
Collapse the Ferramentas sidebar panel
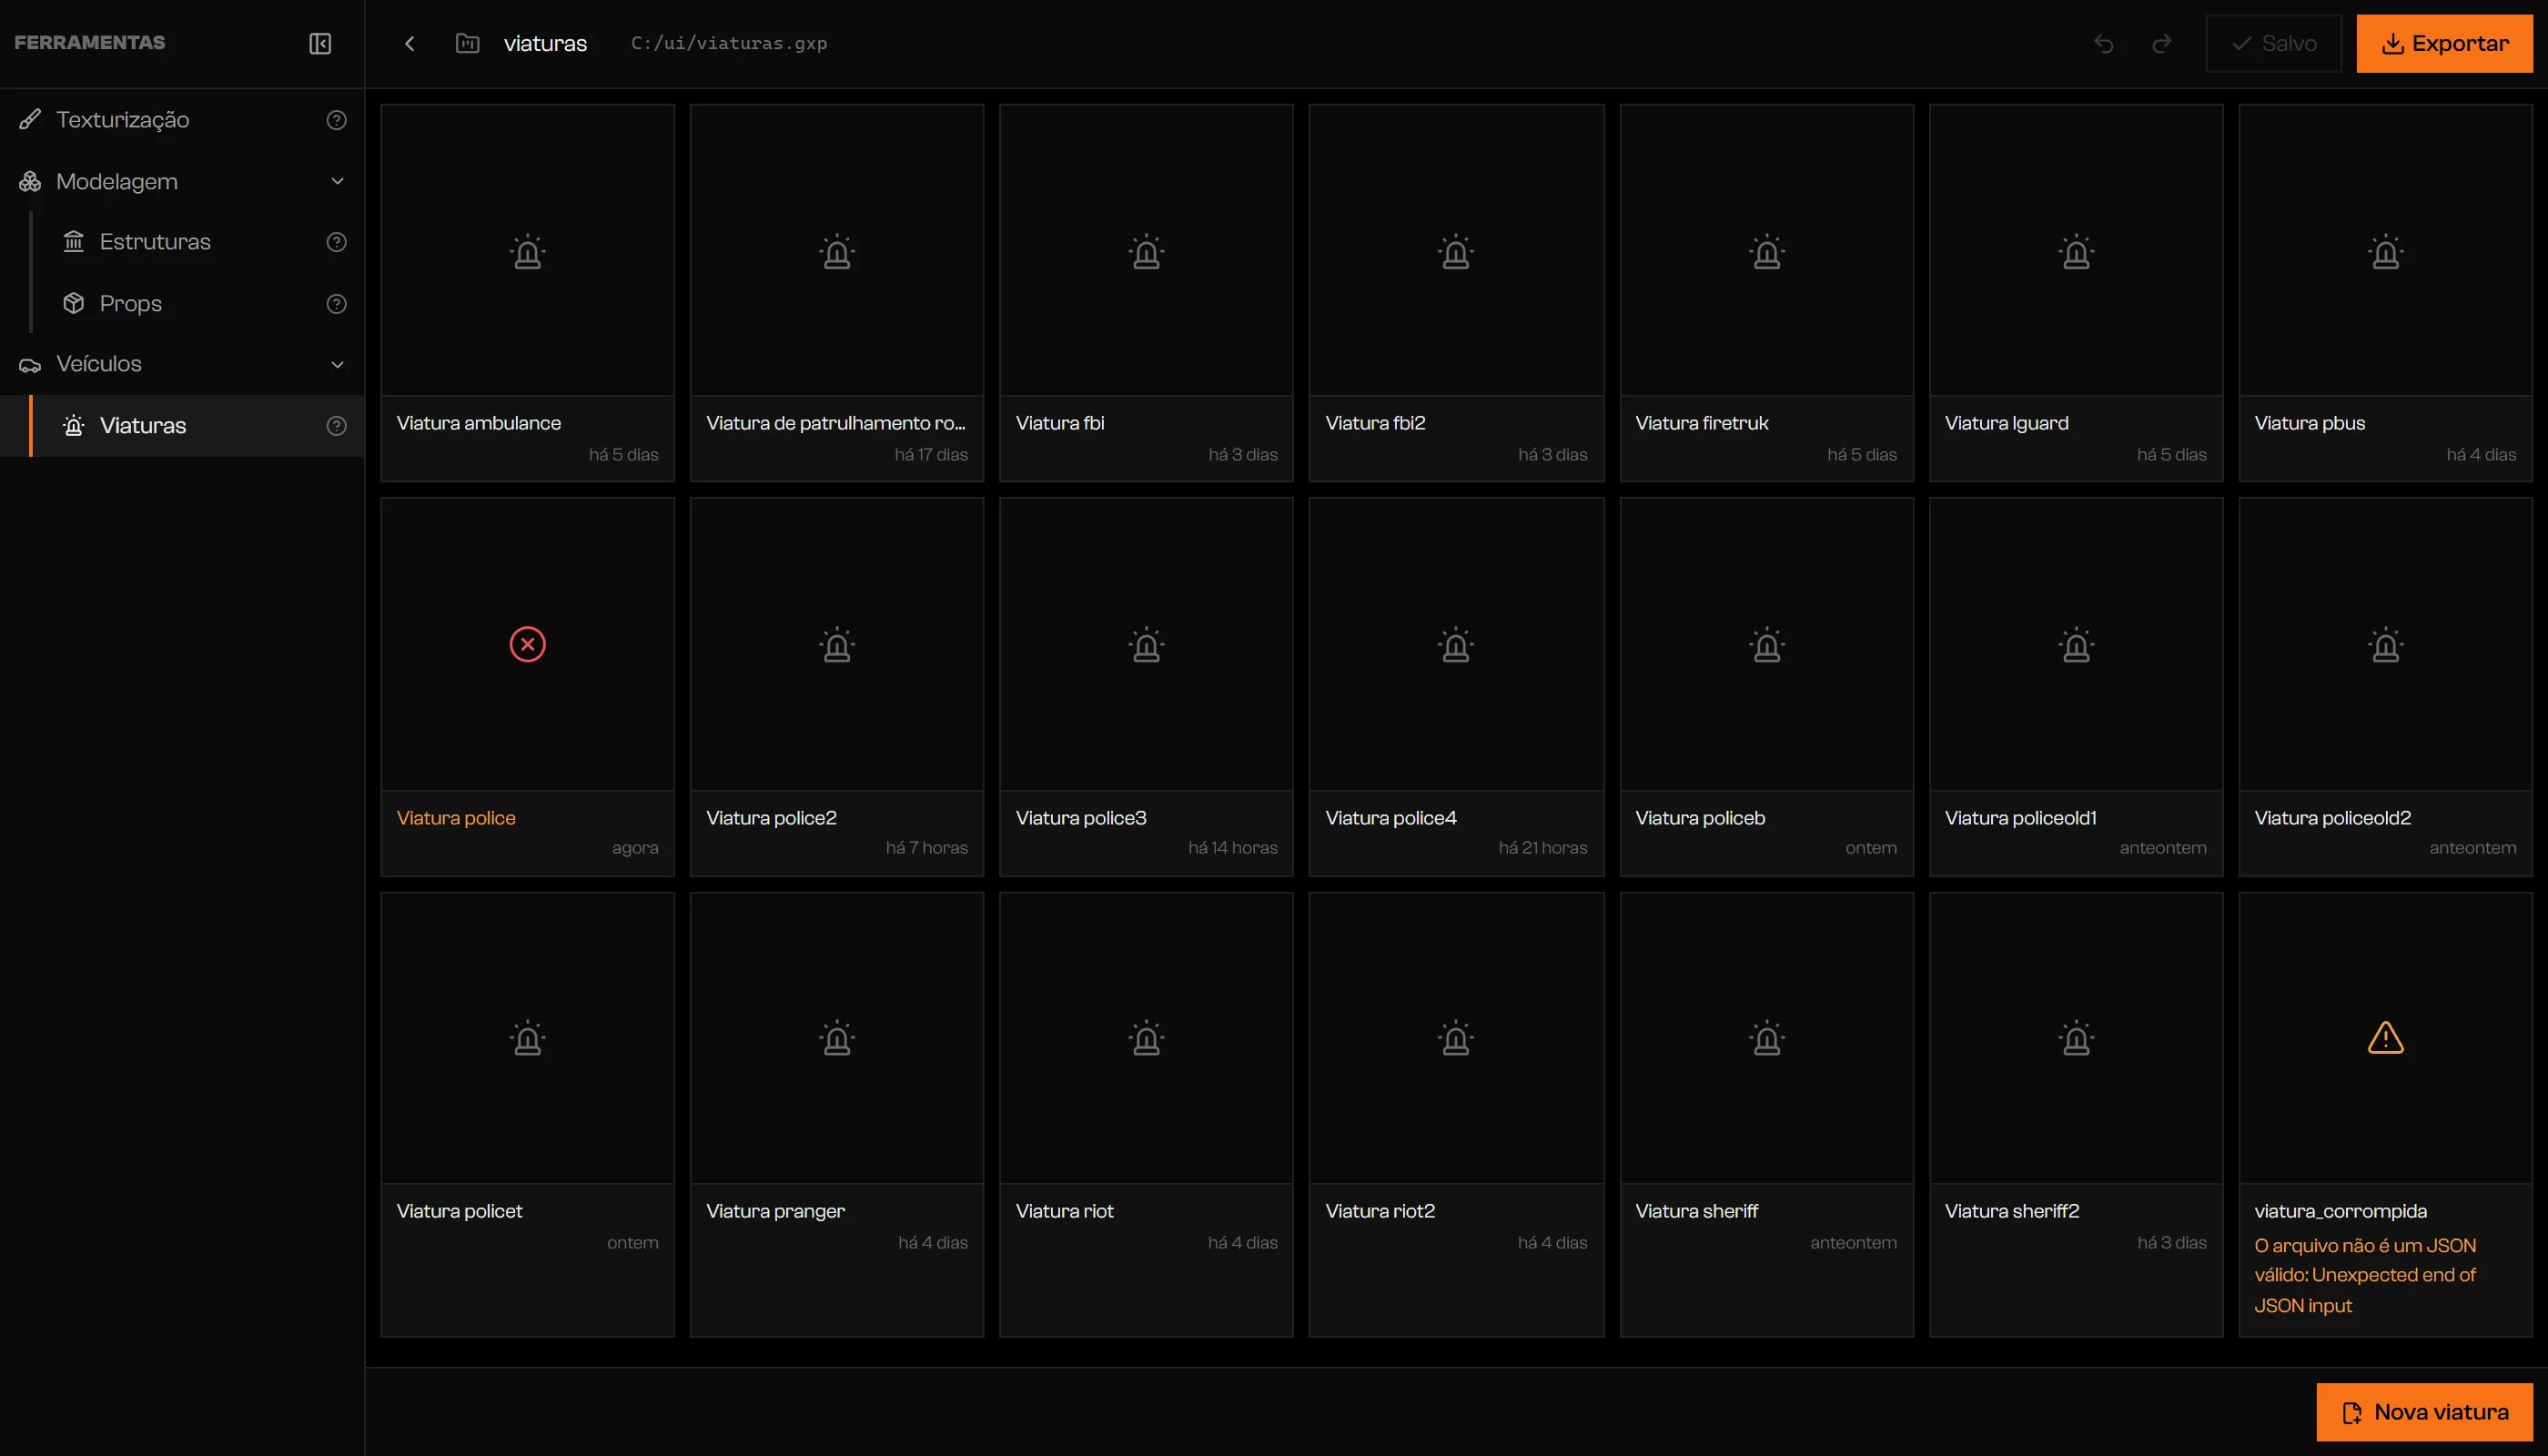coord(320,43)
